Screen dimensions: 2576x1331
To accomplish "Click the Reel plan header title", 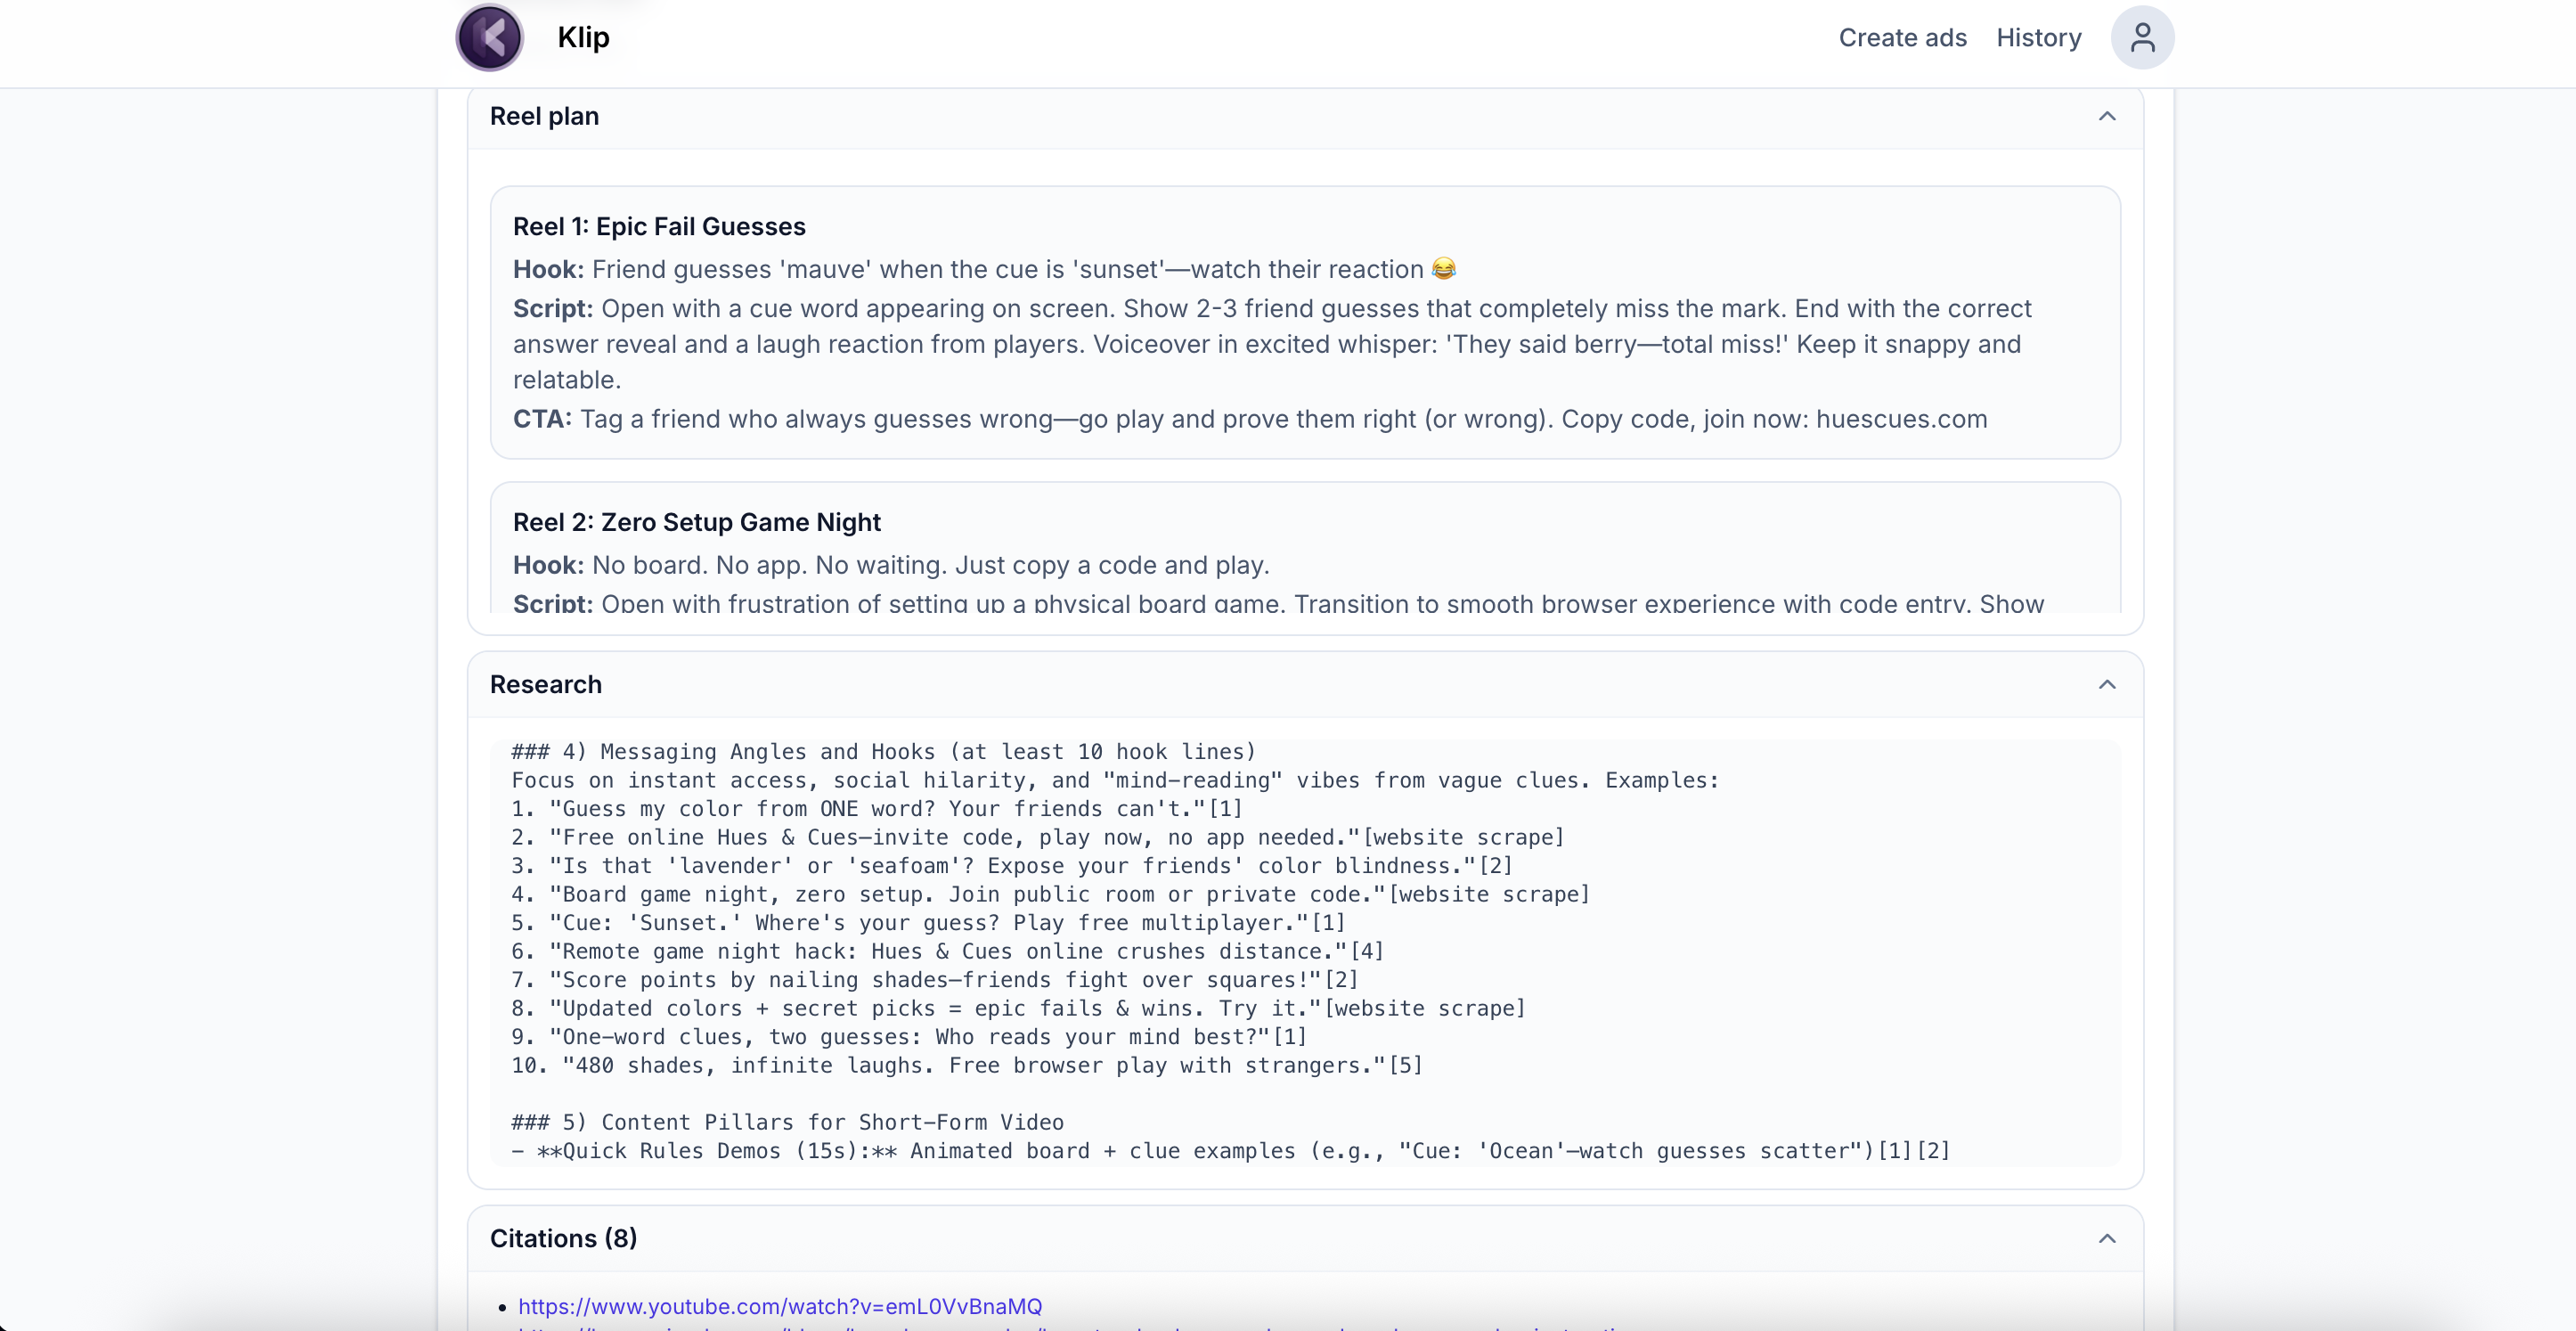I will 544,117.
